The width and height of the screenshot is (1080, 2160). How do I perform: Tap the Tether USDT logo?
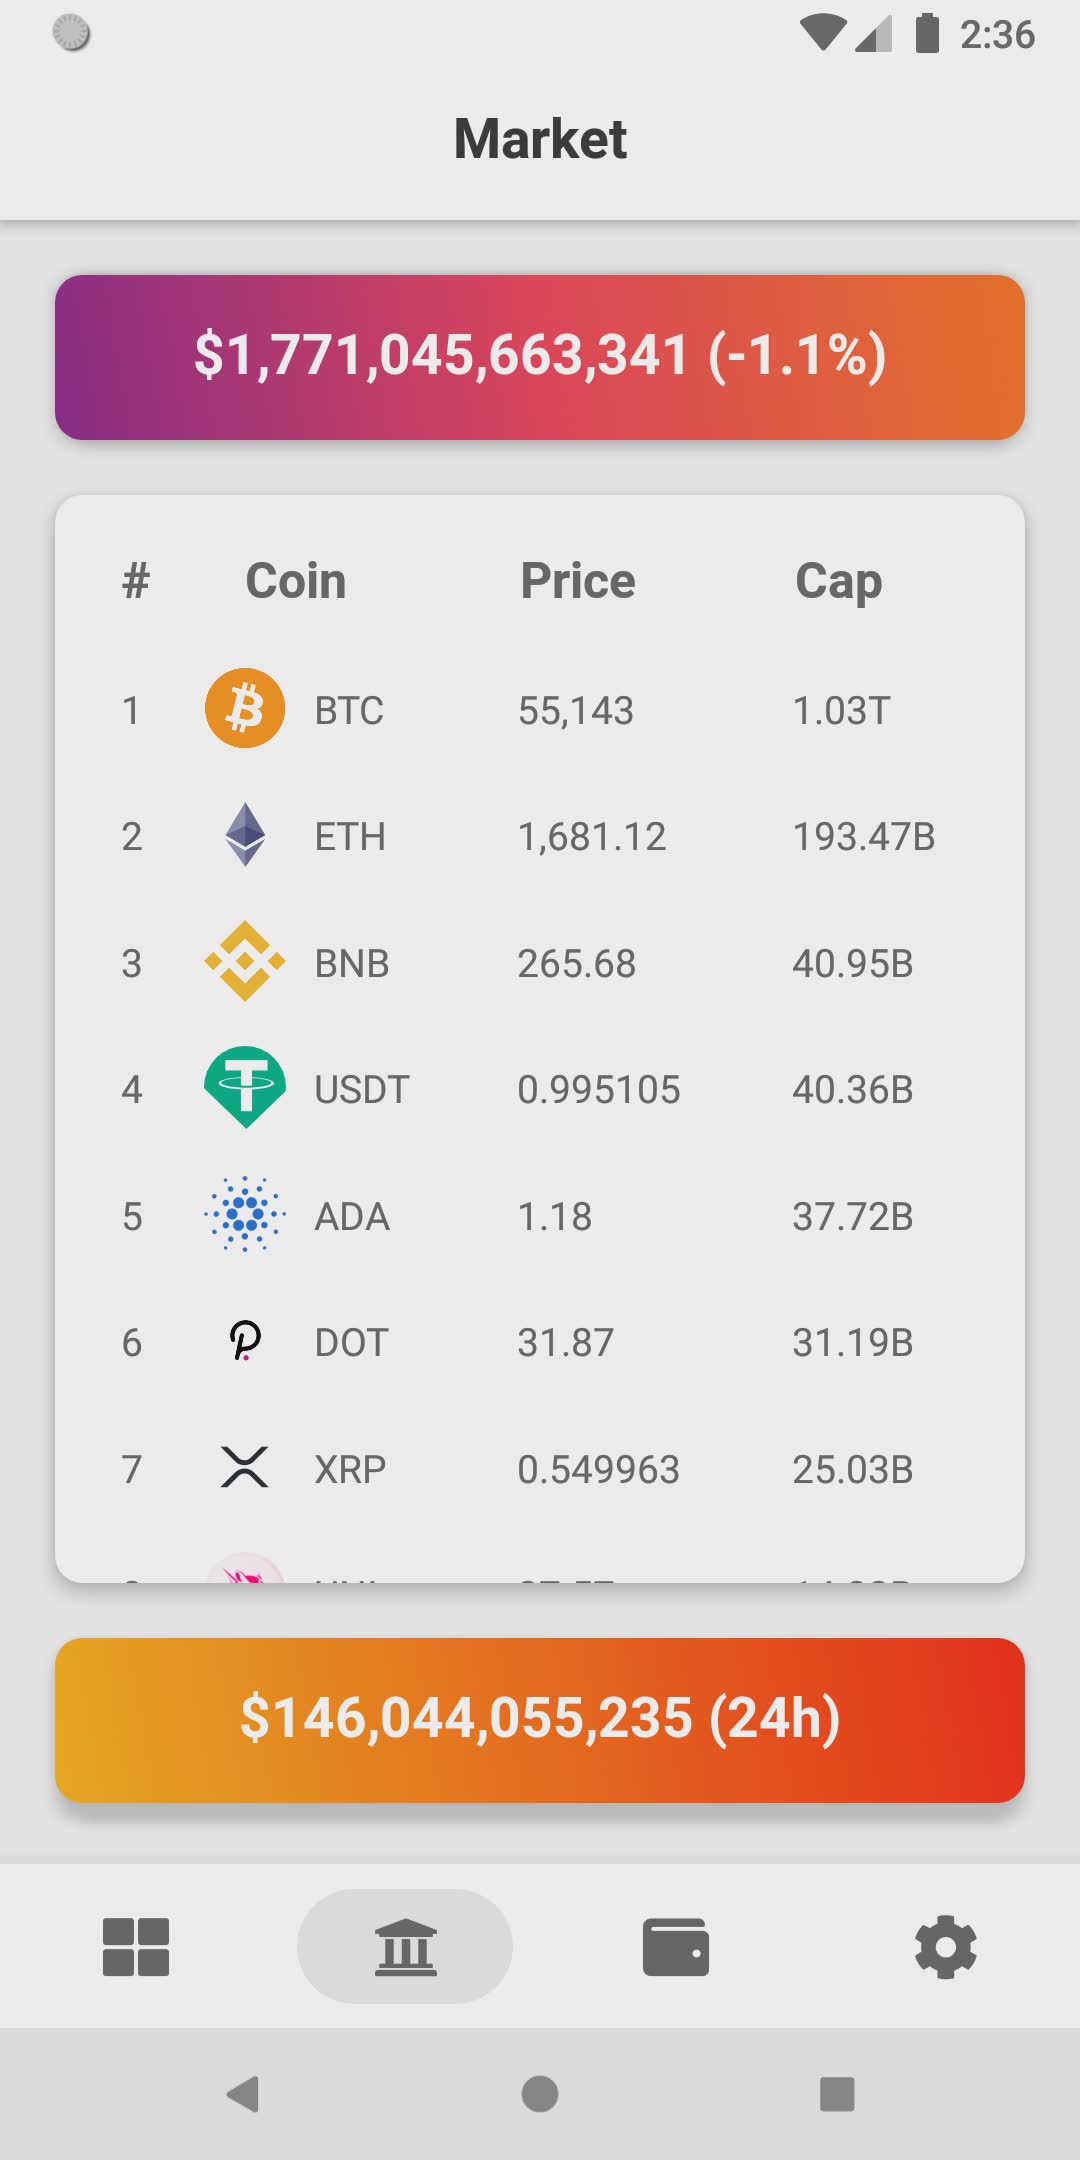[x=245, y=1088]
